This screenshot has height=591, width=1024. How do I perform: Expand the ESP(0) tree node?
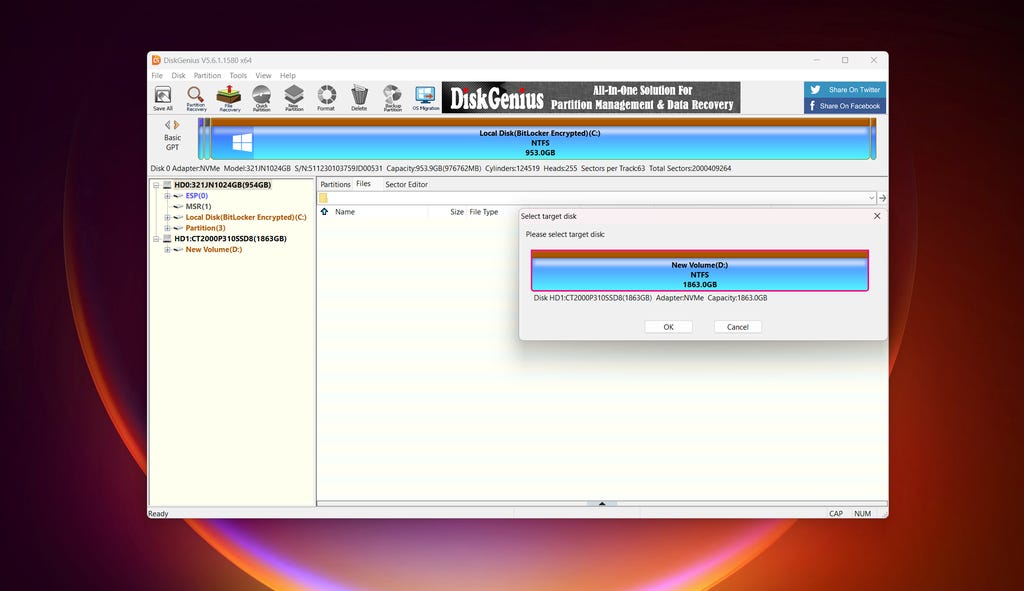[x=167, y=196]
